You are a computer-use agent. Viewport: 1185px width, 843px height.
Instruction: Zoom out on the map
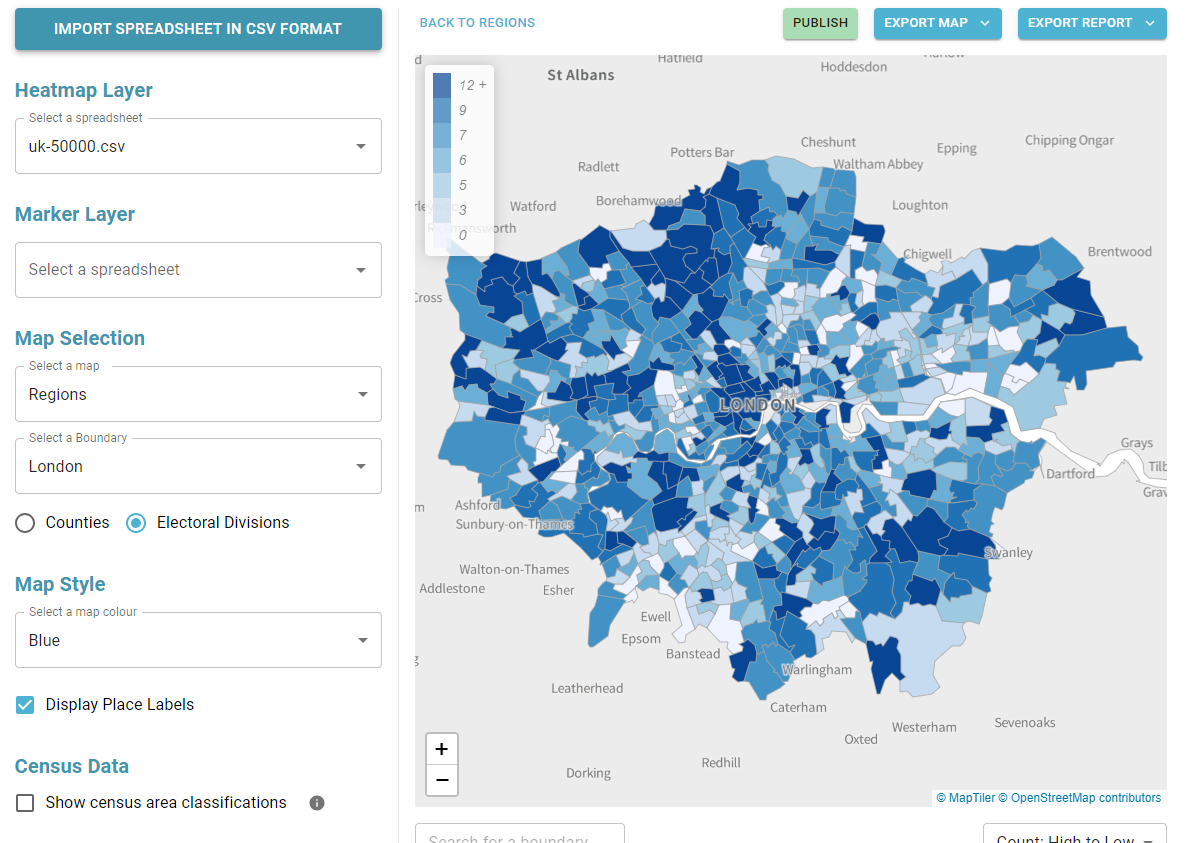click(441, 780)
